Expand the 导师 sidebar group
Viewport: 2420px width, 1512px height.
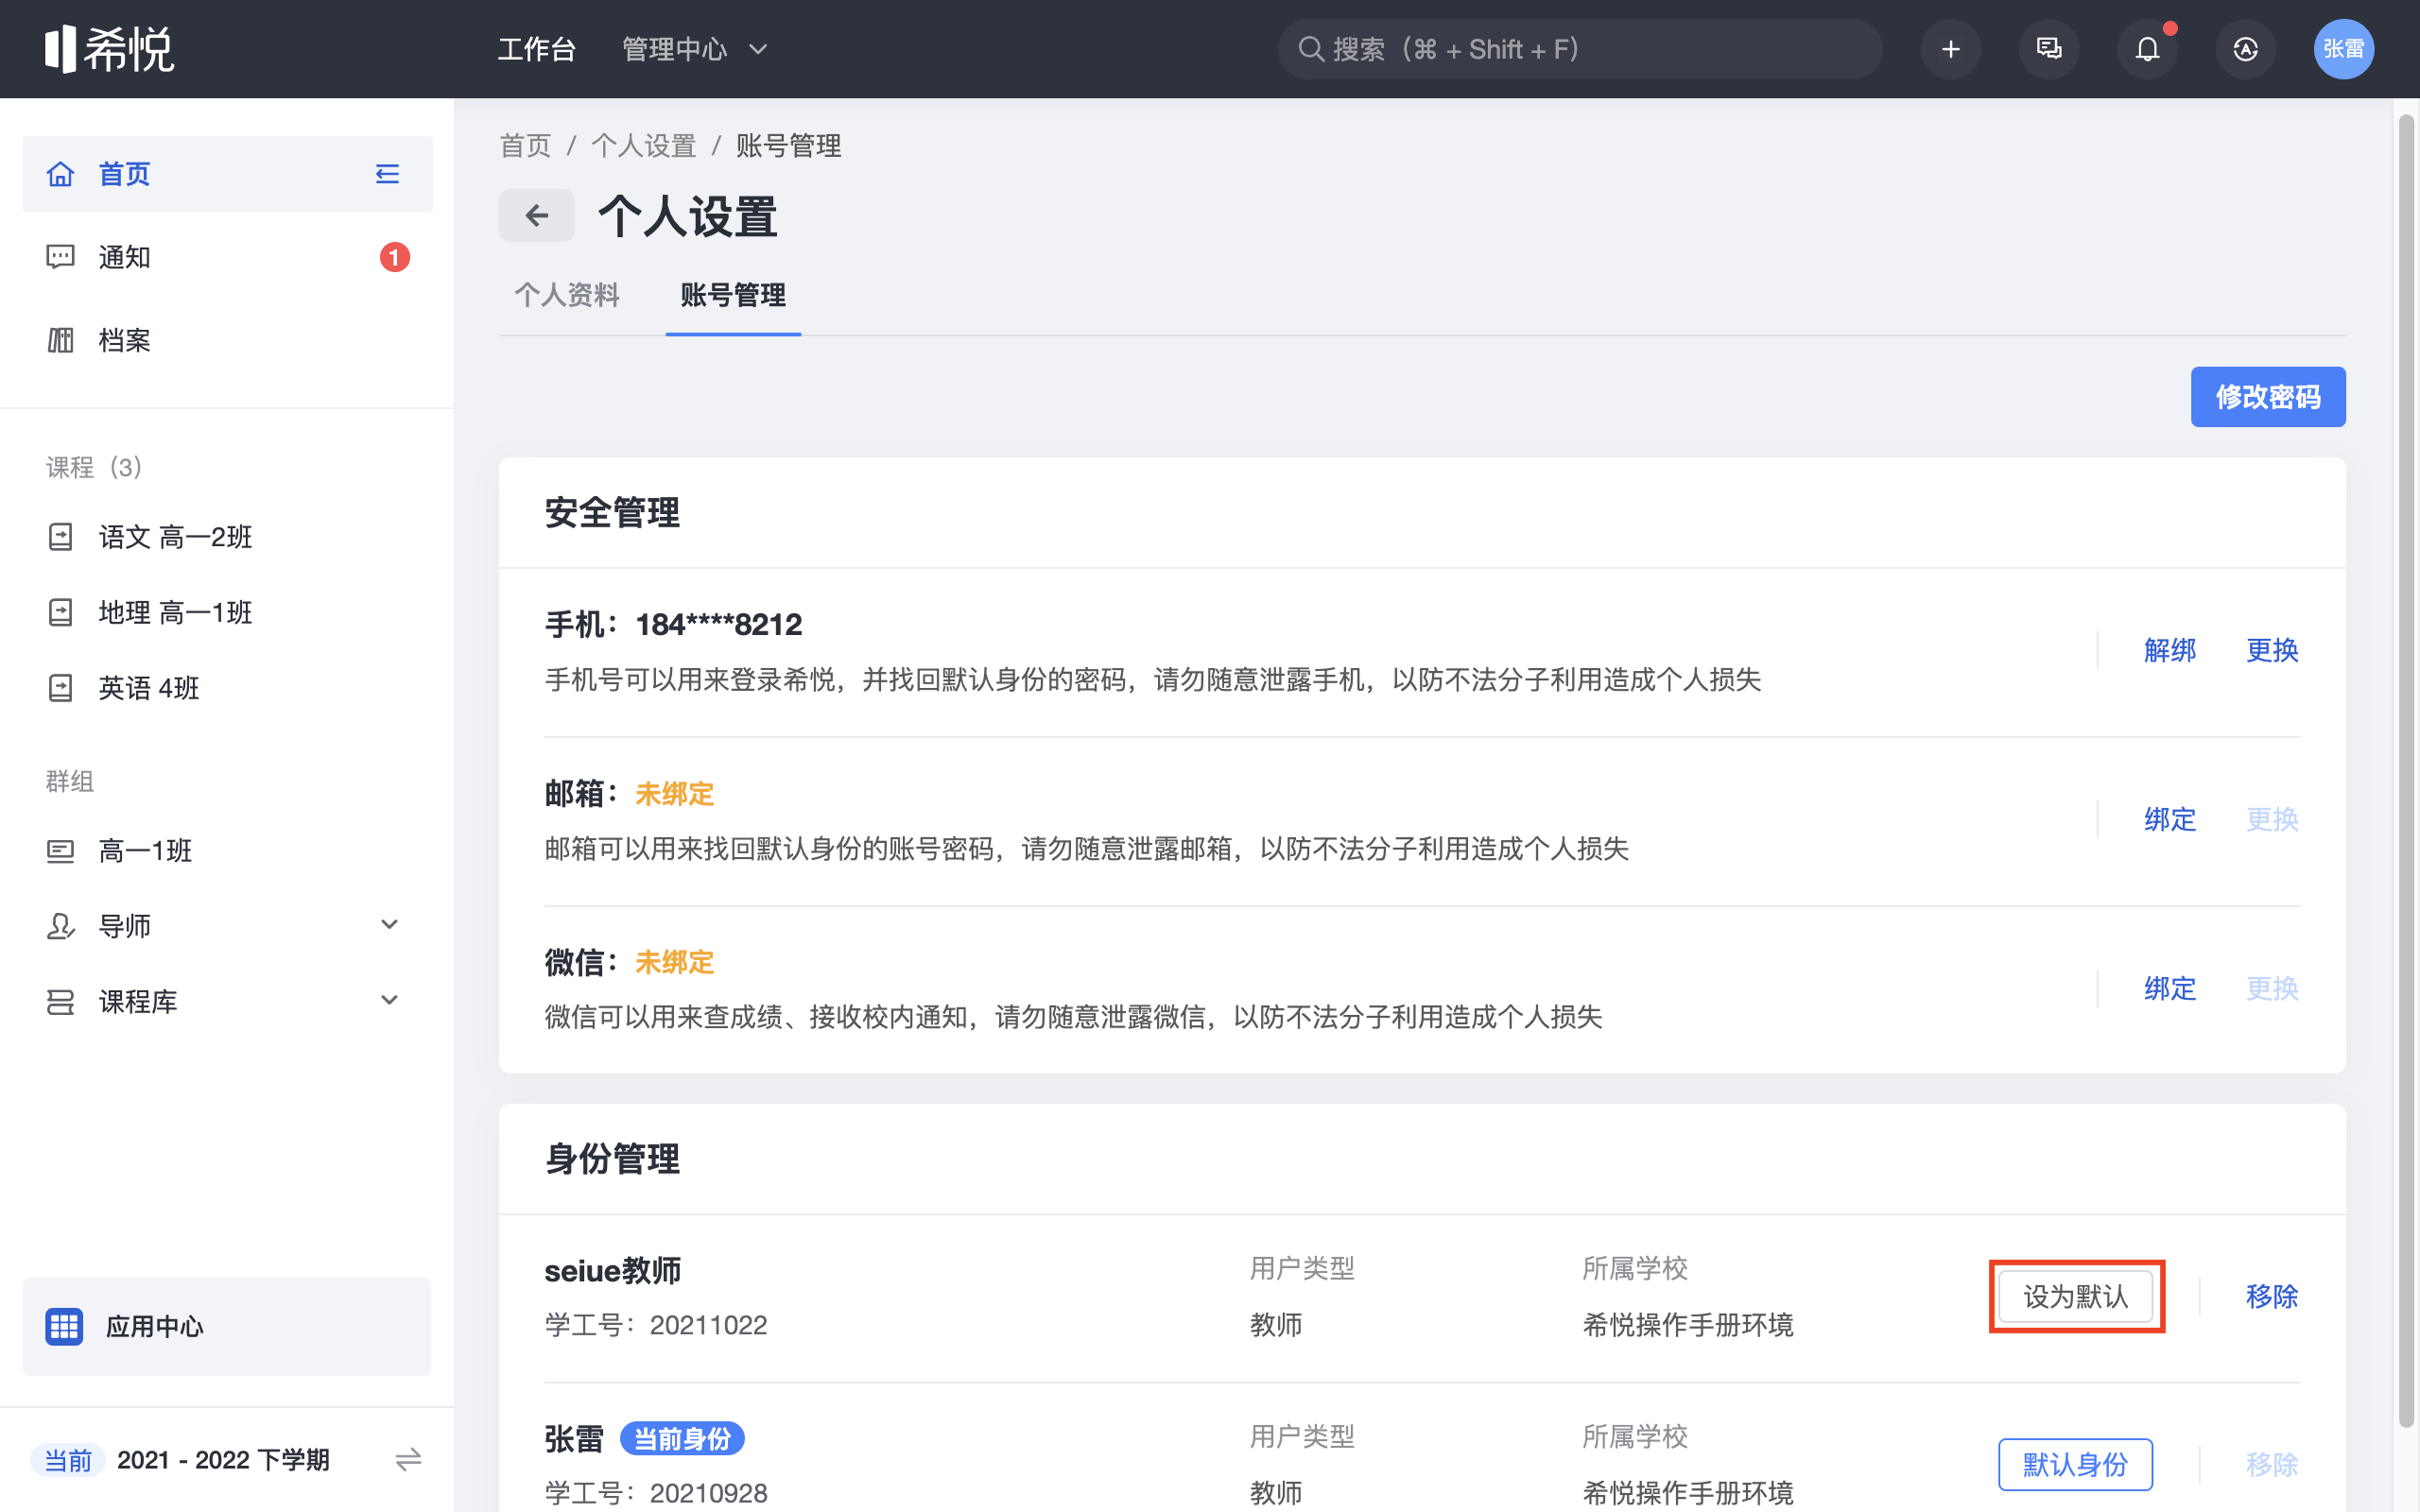coord(389,925)
